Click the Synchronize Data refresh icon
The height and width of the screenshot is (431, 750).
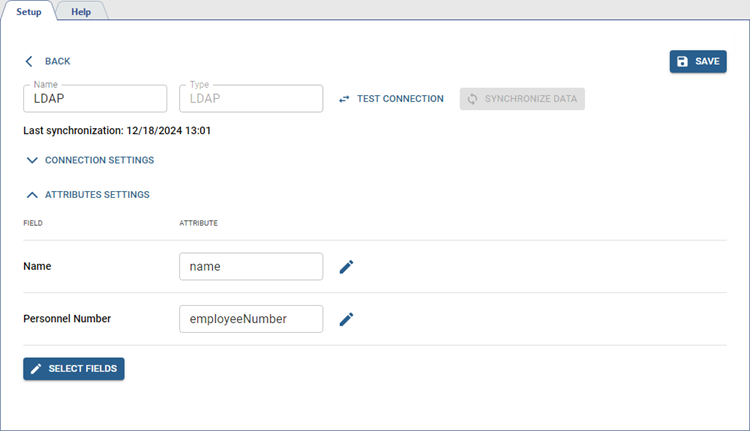472,99
